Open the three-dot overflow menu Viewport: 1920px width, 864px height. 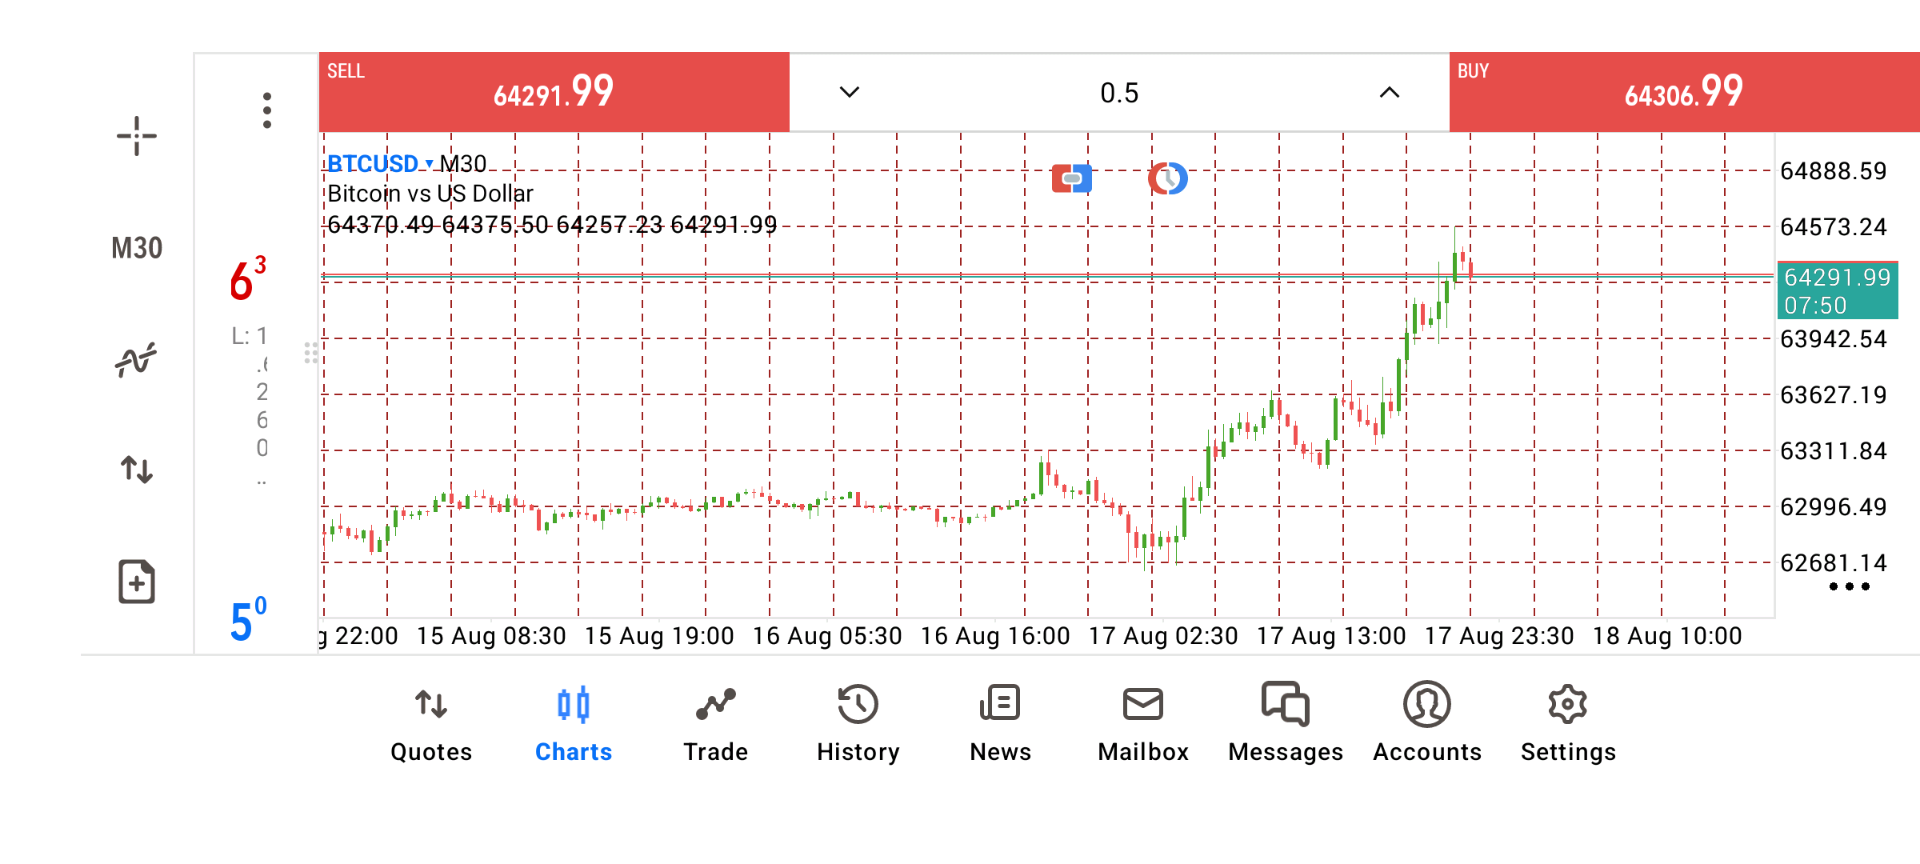click(x=267, y=110)
